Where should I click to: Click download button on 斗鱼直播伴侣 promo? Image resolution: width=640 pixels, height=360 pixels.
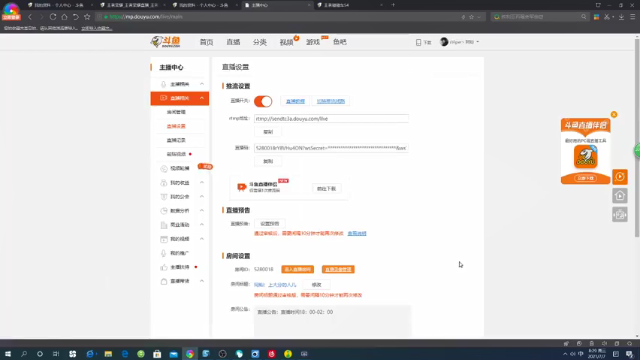585,178
